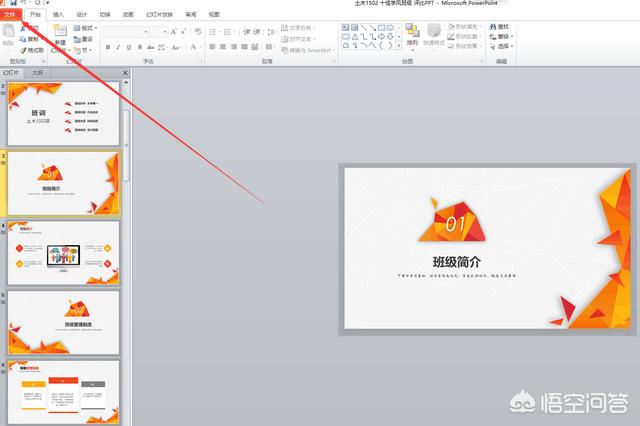Screen dimensions: 640x426
Task: Click the Underline formatting icon
Action: click(130, 47)
